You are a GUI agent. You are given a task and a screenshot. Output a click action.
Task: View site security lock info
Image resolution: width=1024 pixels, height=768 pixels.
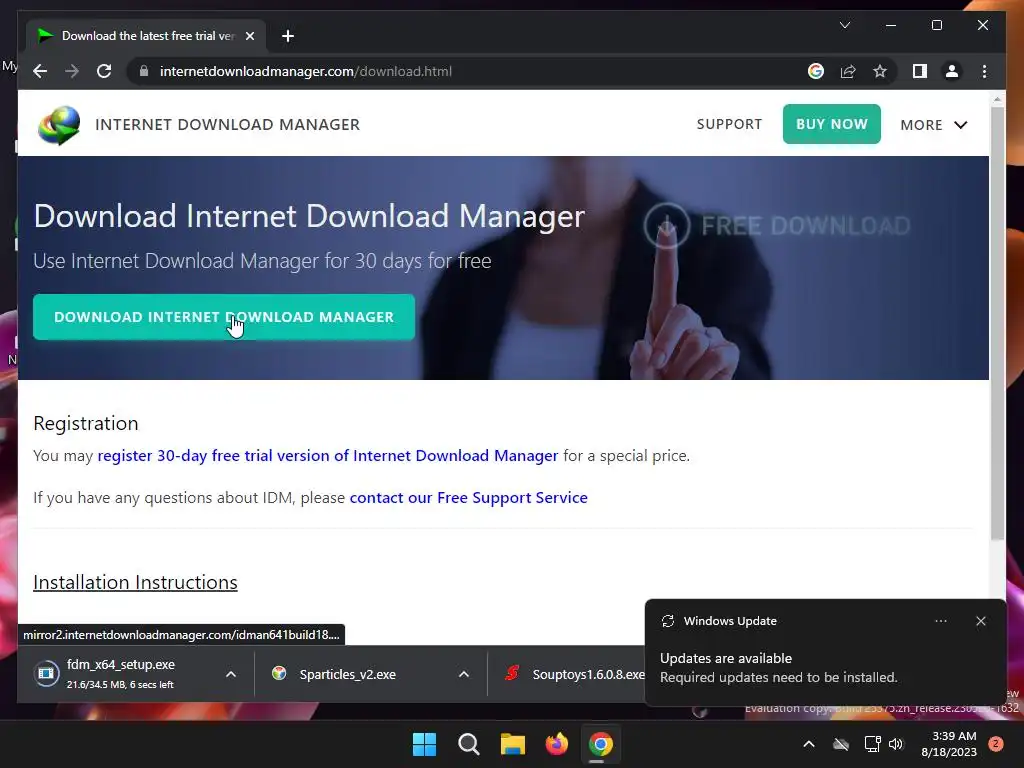coord(144,71)
